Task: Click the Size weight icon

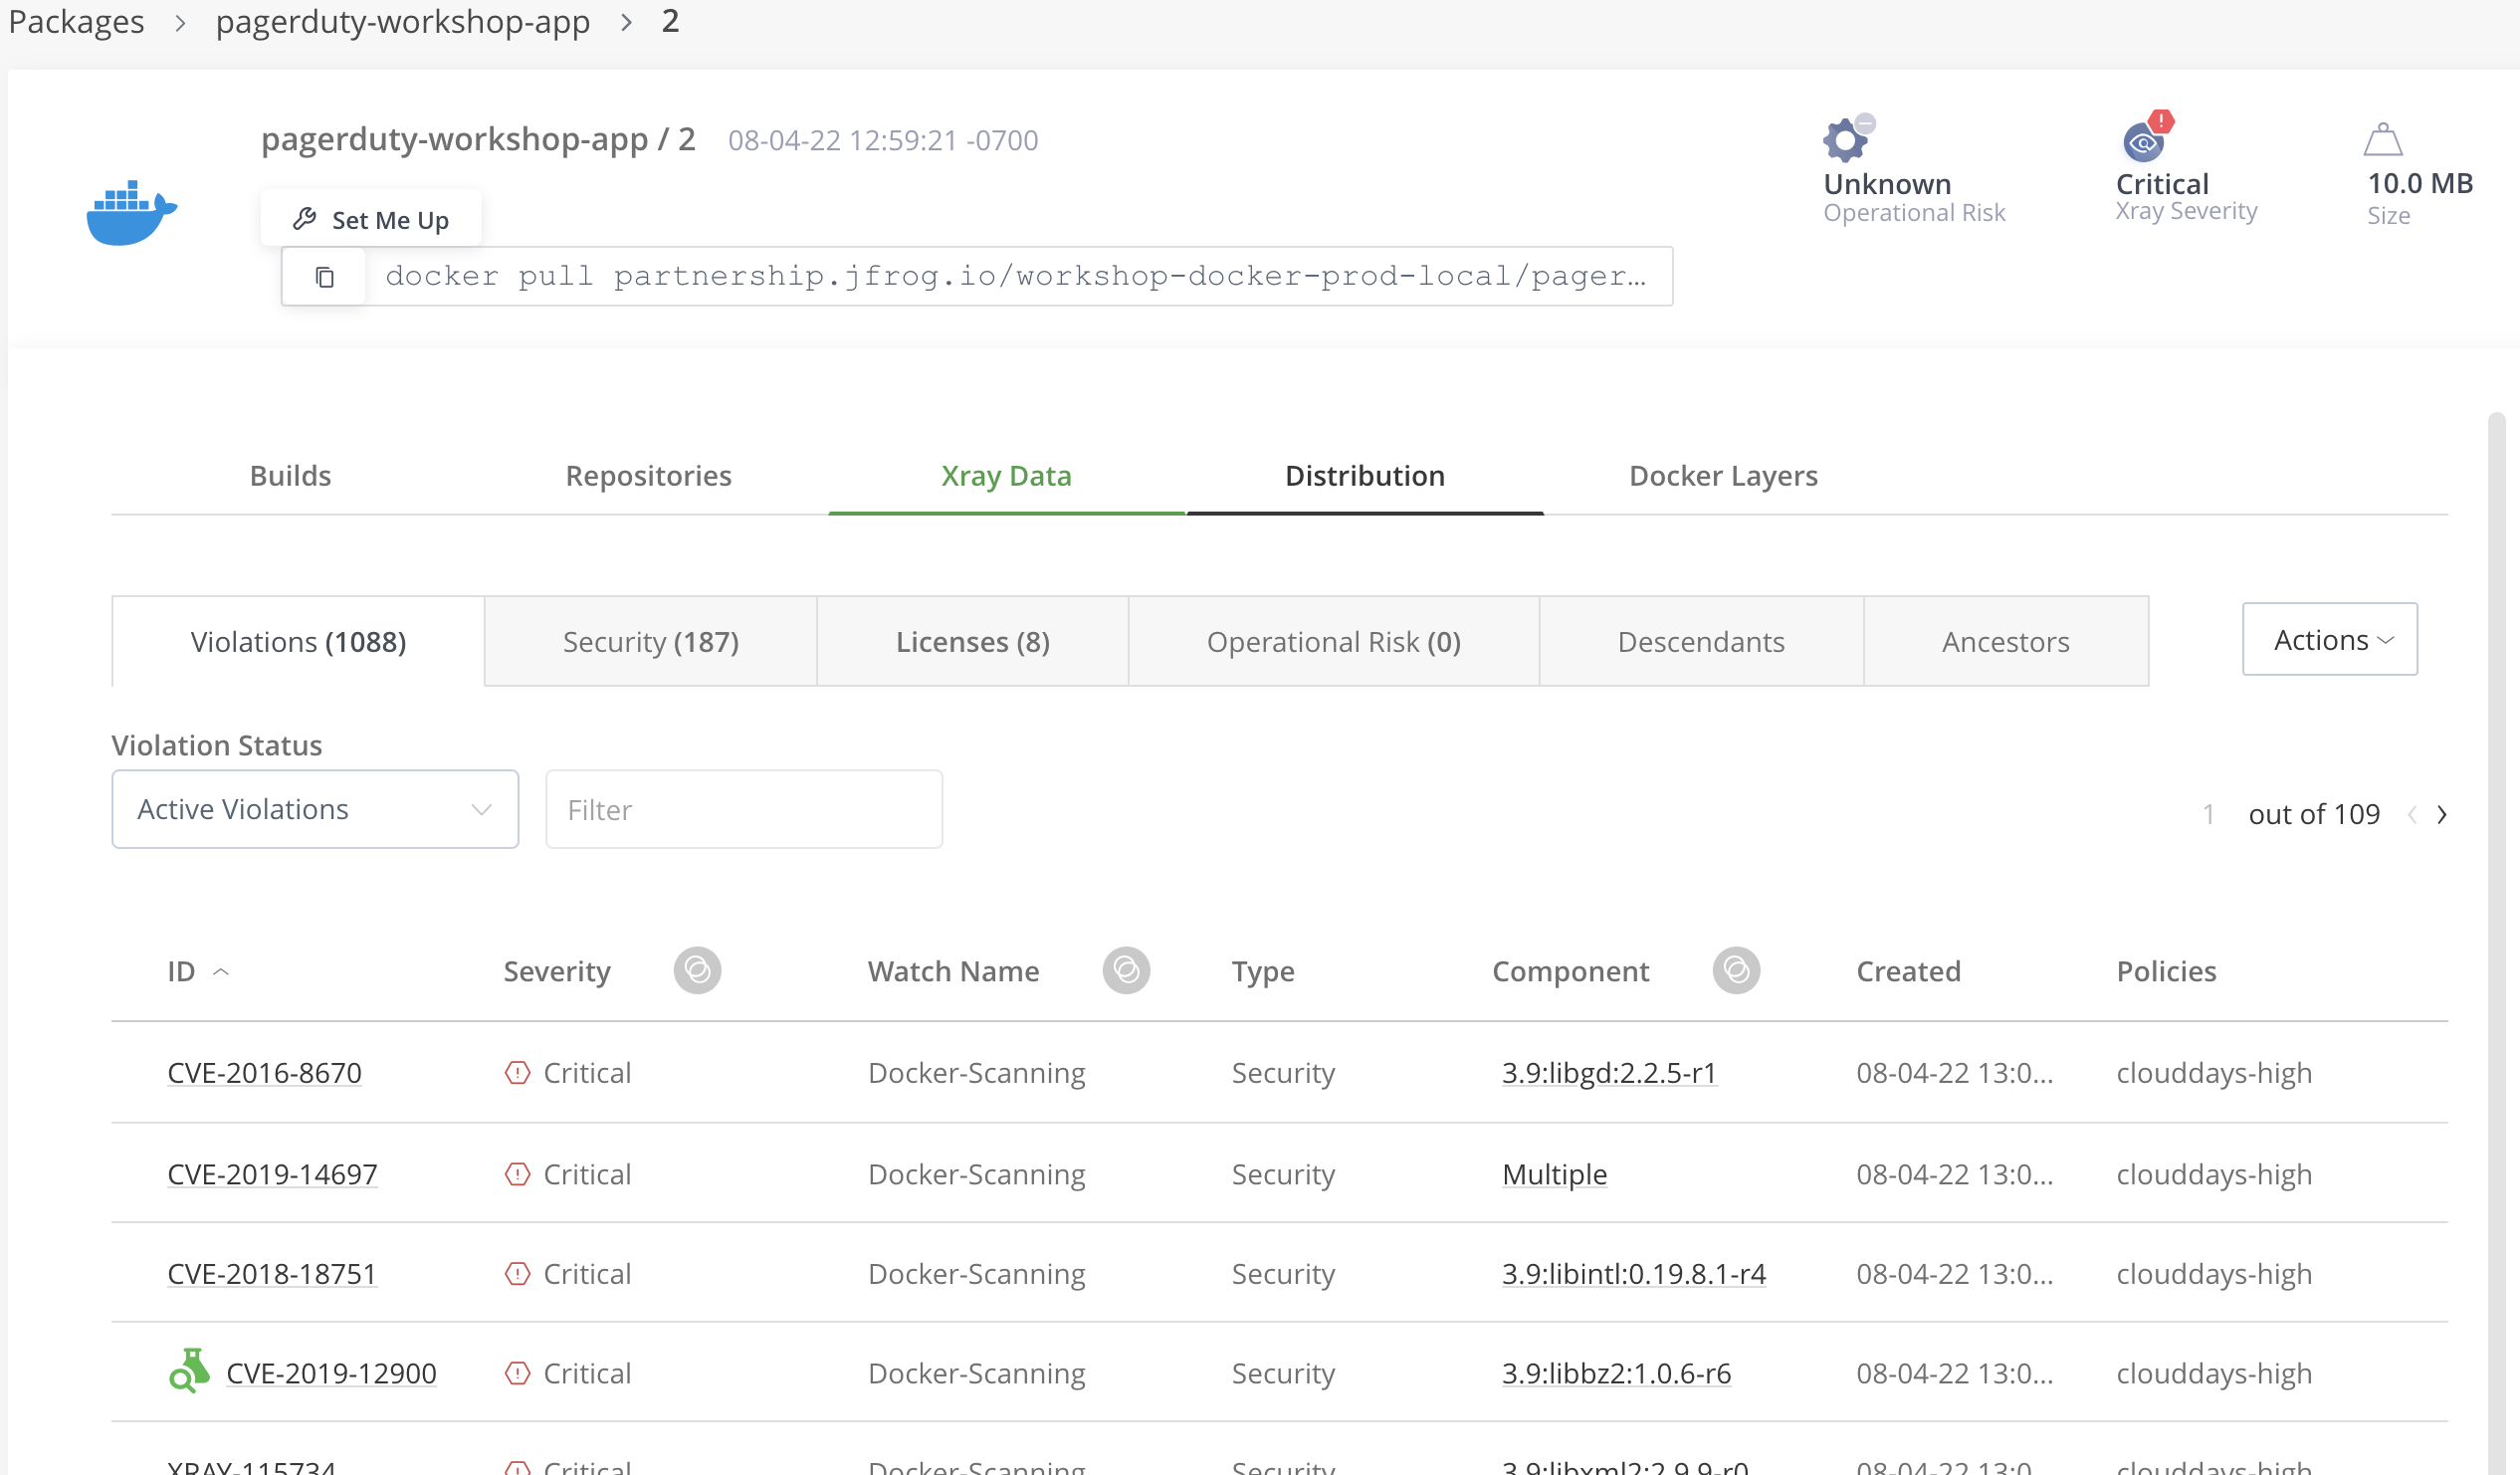Action: 2383,139
